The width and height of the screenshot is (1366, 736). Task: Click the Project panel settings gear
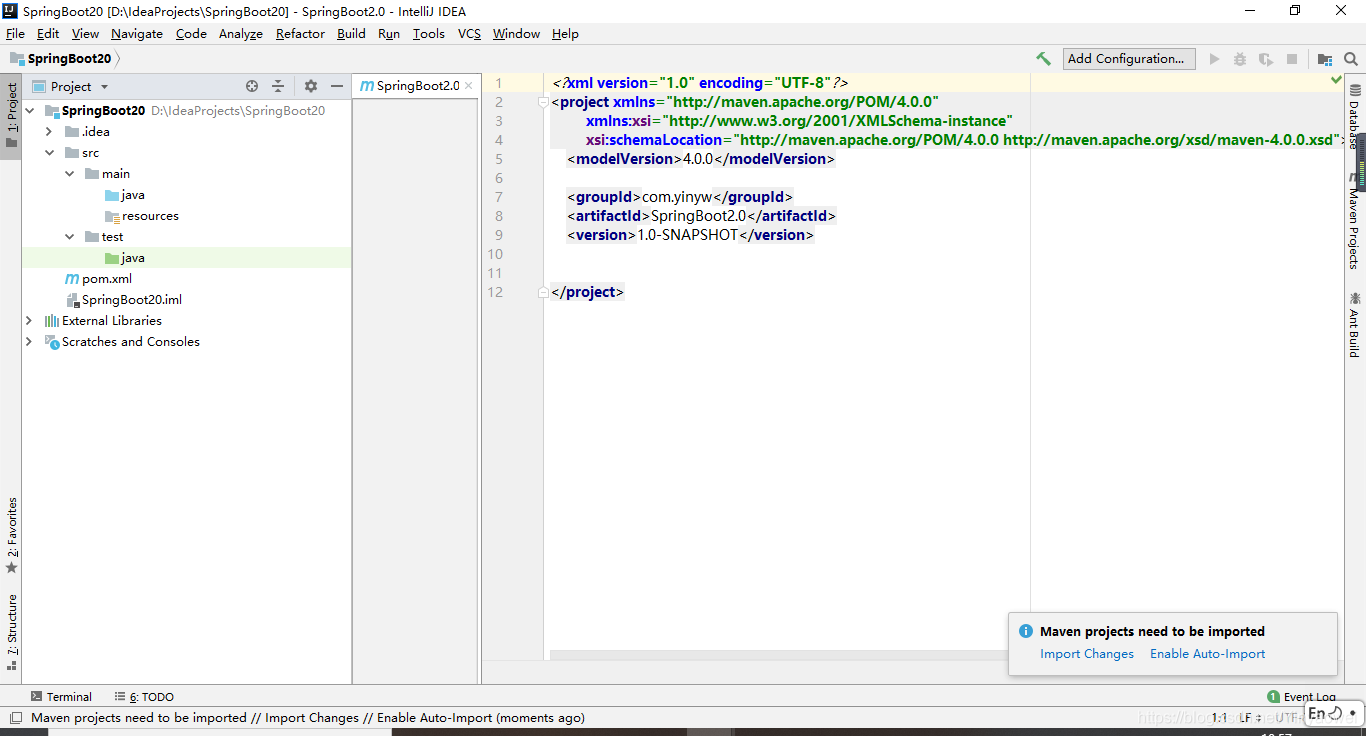click(309, 86)
